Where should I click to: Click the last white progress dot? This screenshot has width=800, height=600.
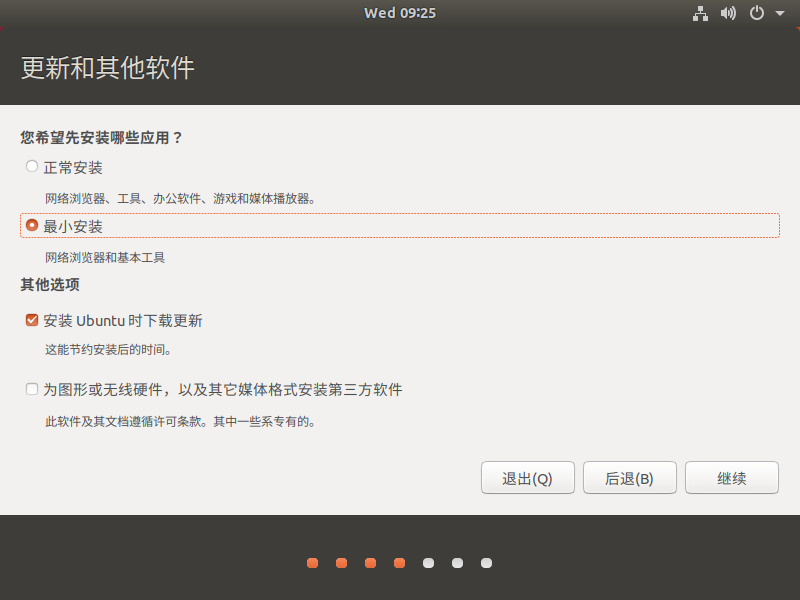click(486, 563)
